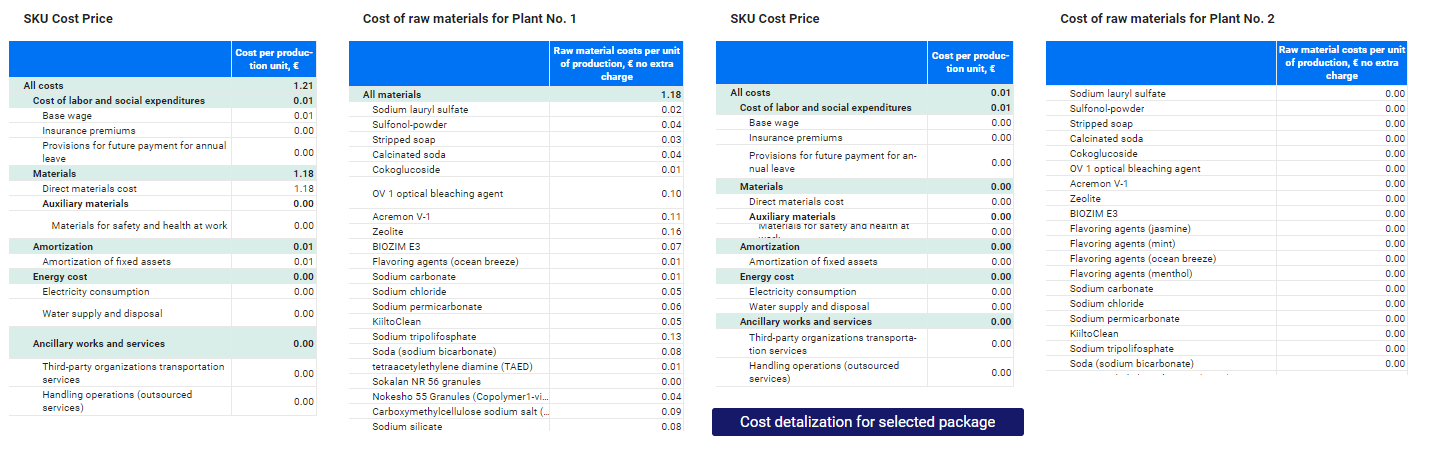
Task: Select the All materials row in Plant No. 1 table
Action: click(516, 94)
